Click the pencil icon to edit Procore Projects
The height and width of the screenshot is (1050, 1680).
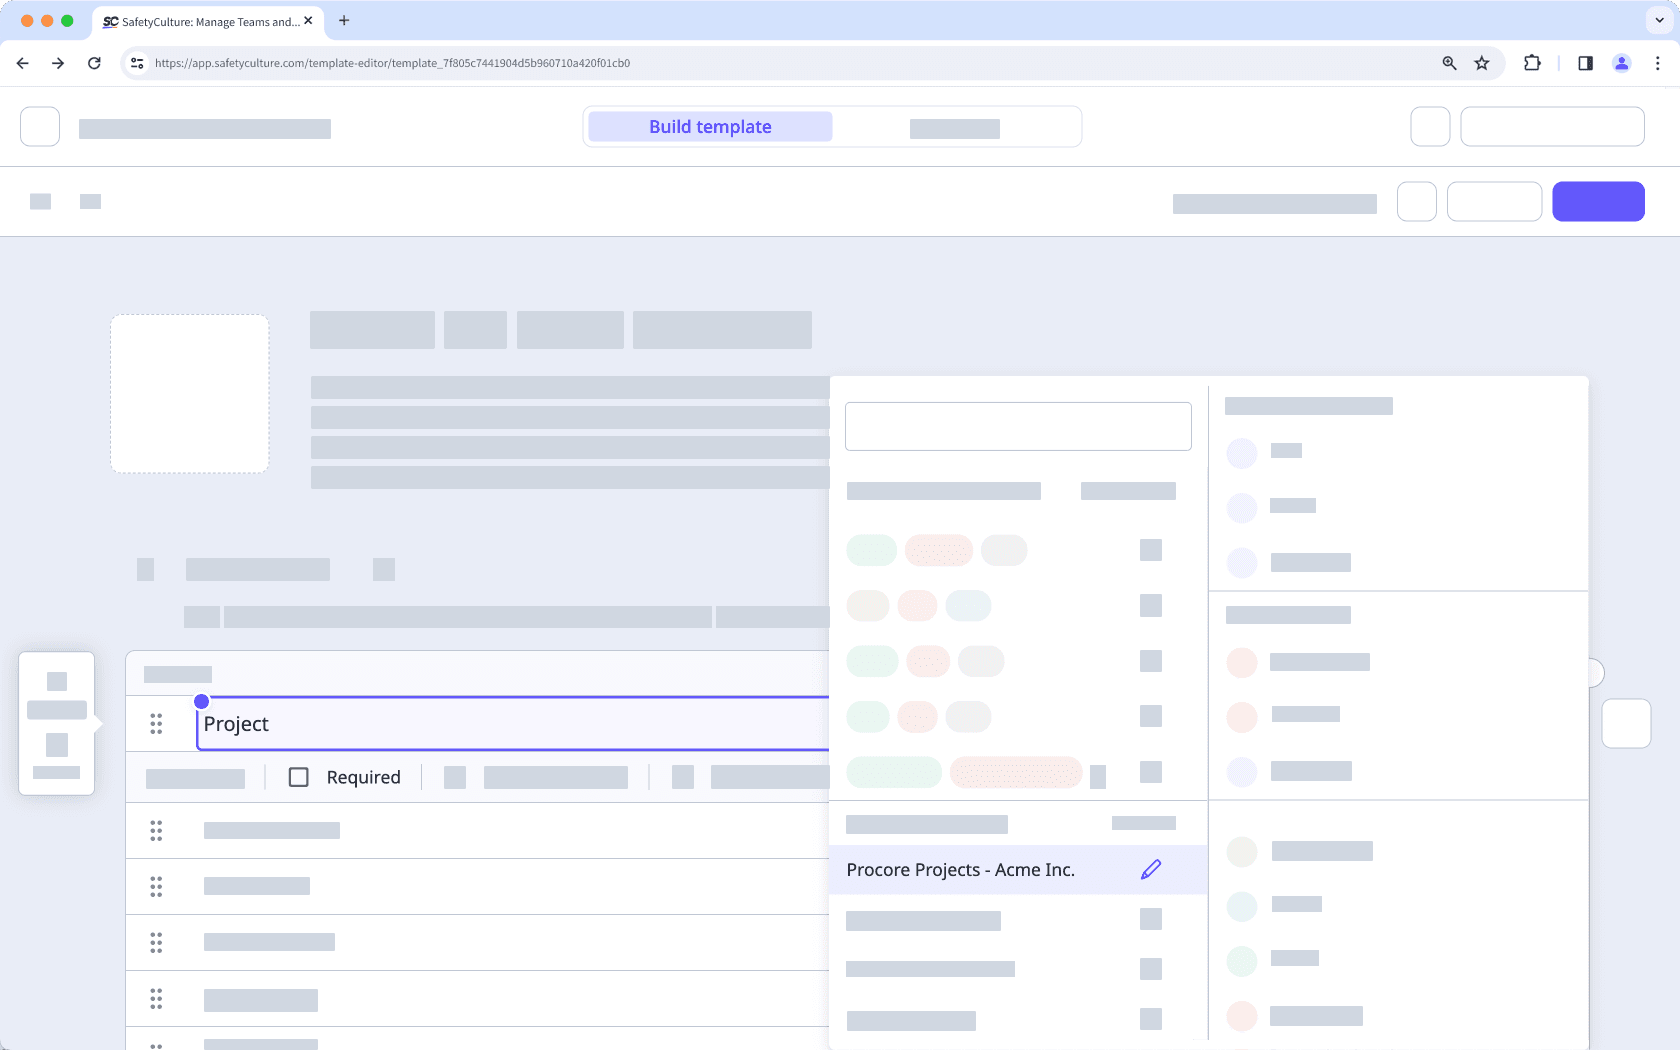[1151, 869]
